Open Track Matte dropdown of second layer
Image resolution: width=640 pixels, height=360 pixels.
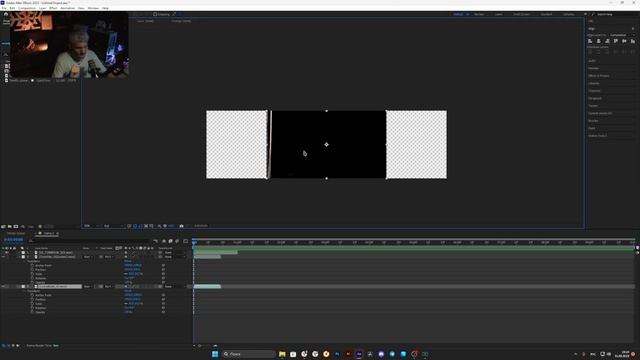(109, 257)
